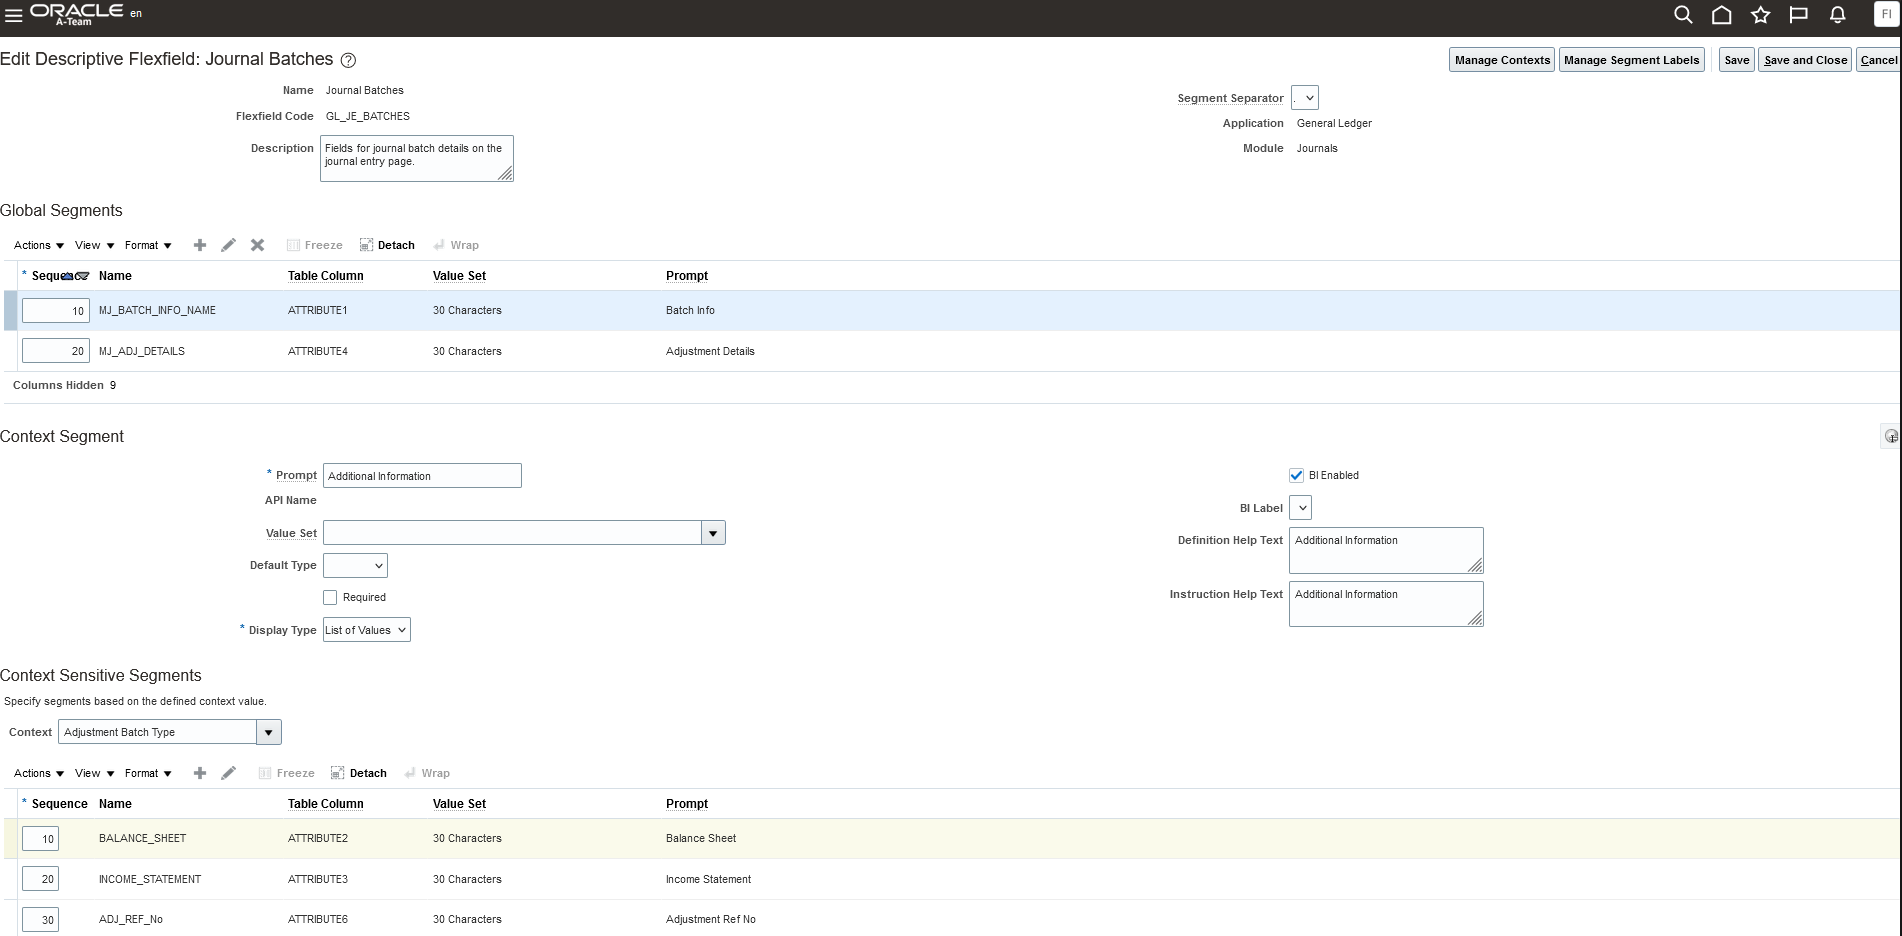Open Favorites star icon

(x=1760, y=15)
